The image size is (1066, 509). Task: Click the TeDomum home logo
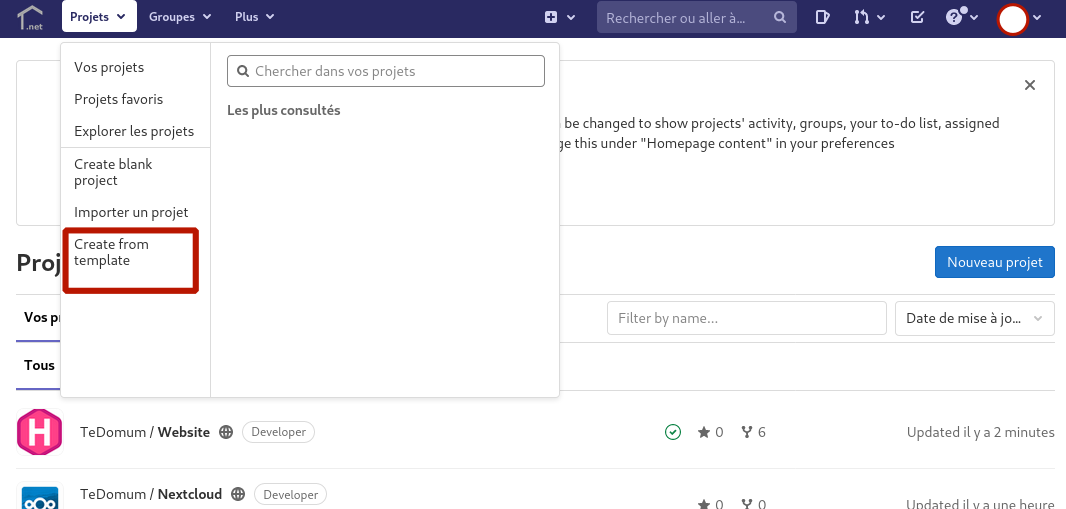point(30,17)
